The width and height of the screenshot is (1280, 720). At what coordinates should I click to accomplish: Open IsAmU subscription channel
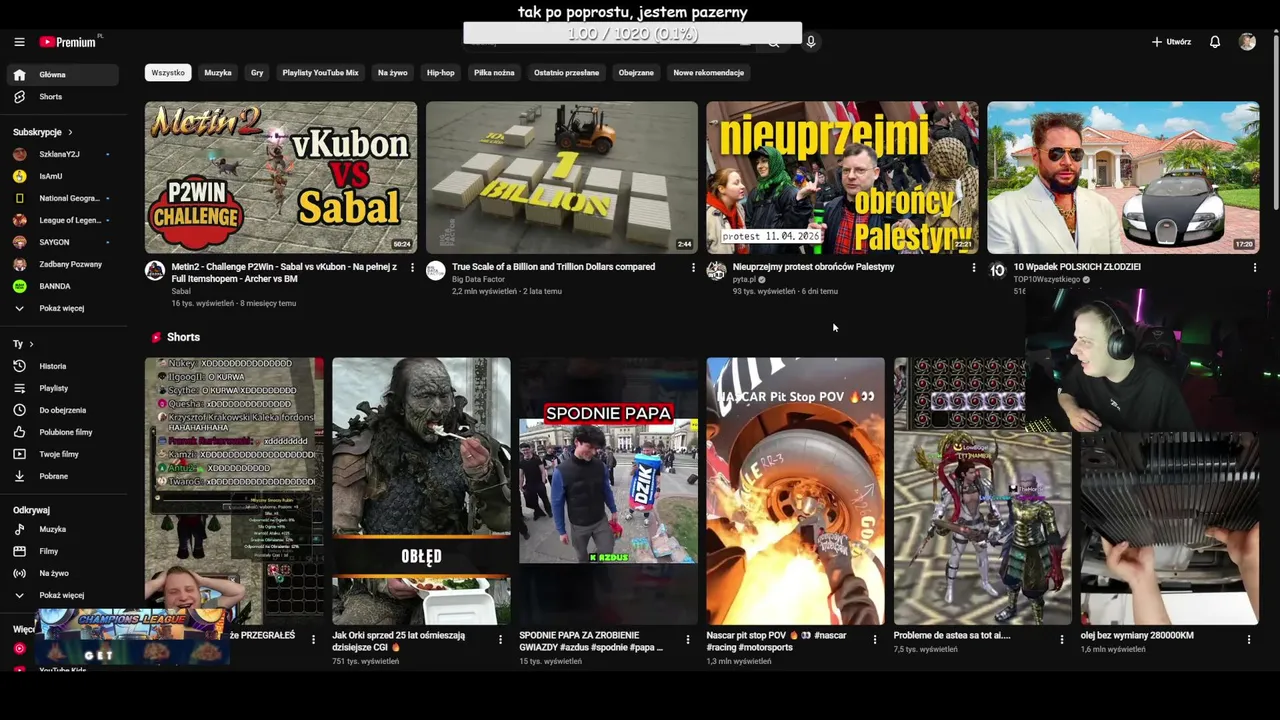[62, 176]
